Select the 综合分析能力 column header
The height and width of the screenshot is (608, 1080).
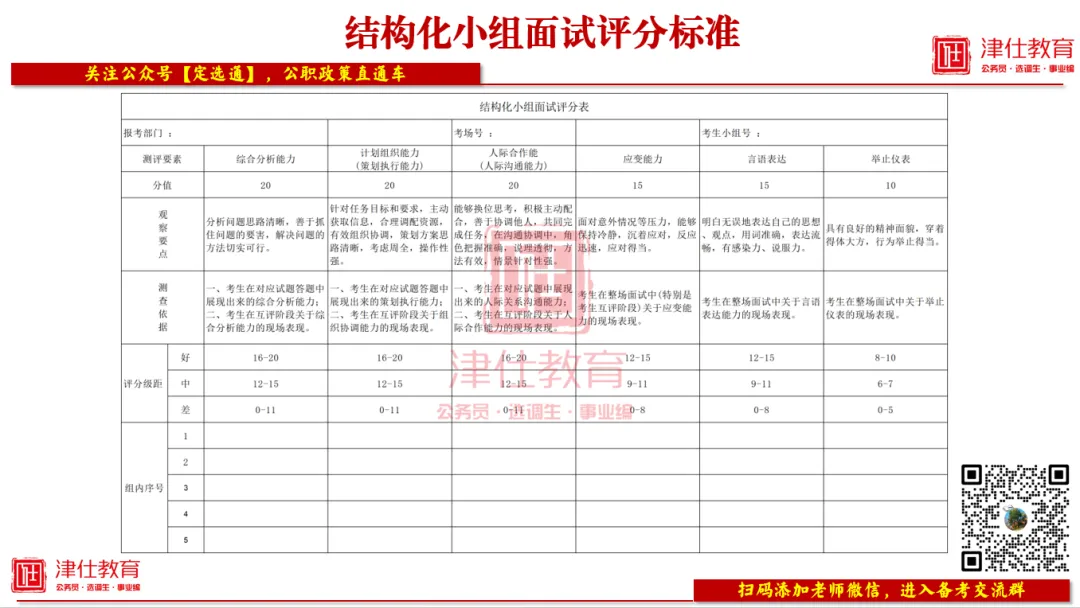(266, 159)
